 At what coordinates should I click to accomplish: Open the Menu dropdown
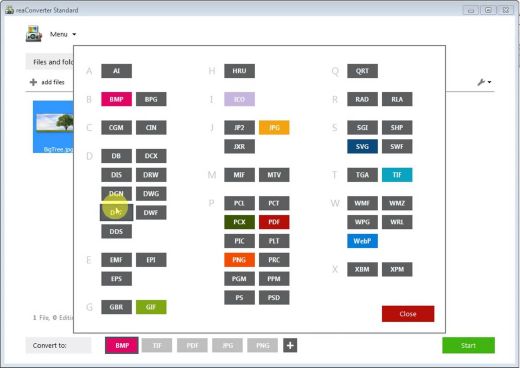[x=63, y=34]
